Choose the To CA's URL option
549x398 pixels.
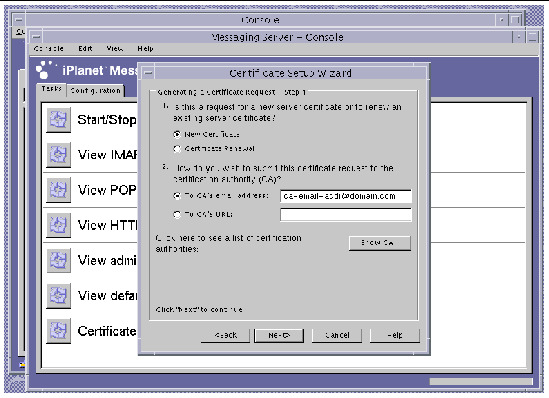[x=177, y=214]
